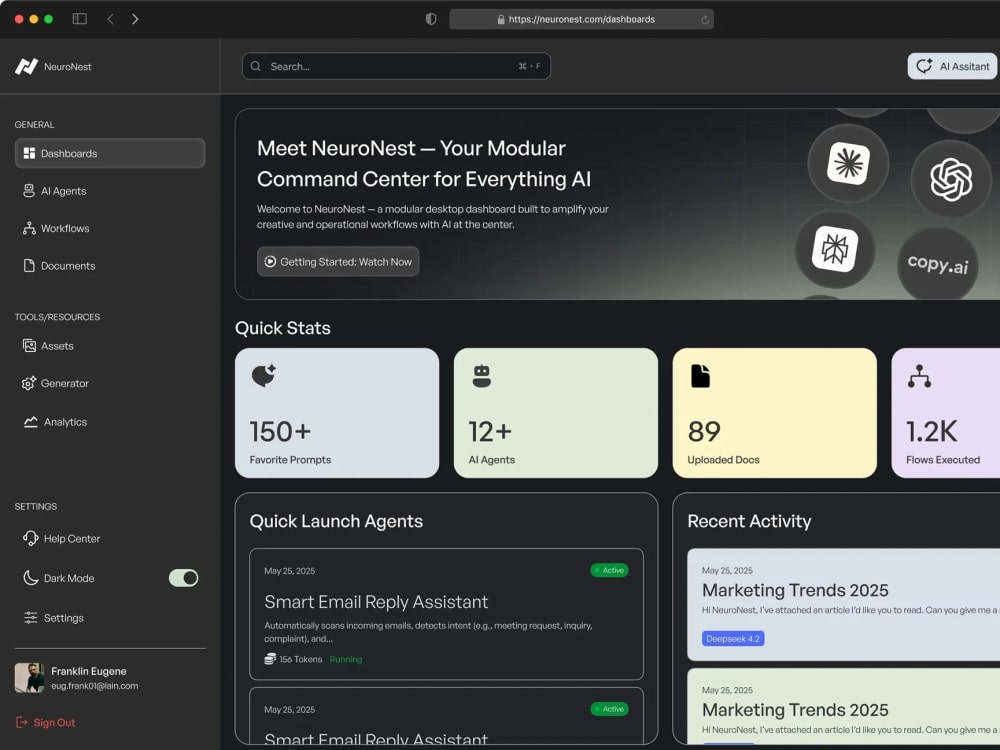Click the Favorite Prompts chat sparkle icon
The height and width of the screenshot is (750, 1000).
click(263, 375)
